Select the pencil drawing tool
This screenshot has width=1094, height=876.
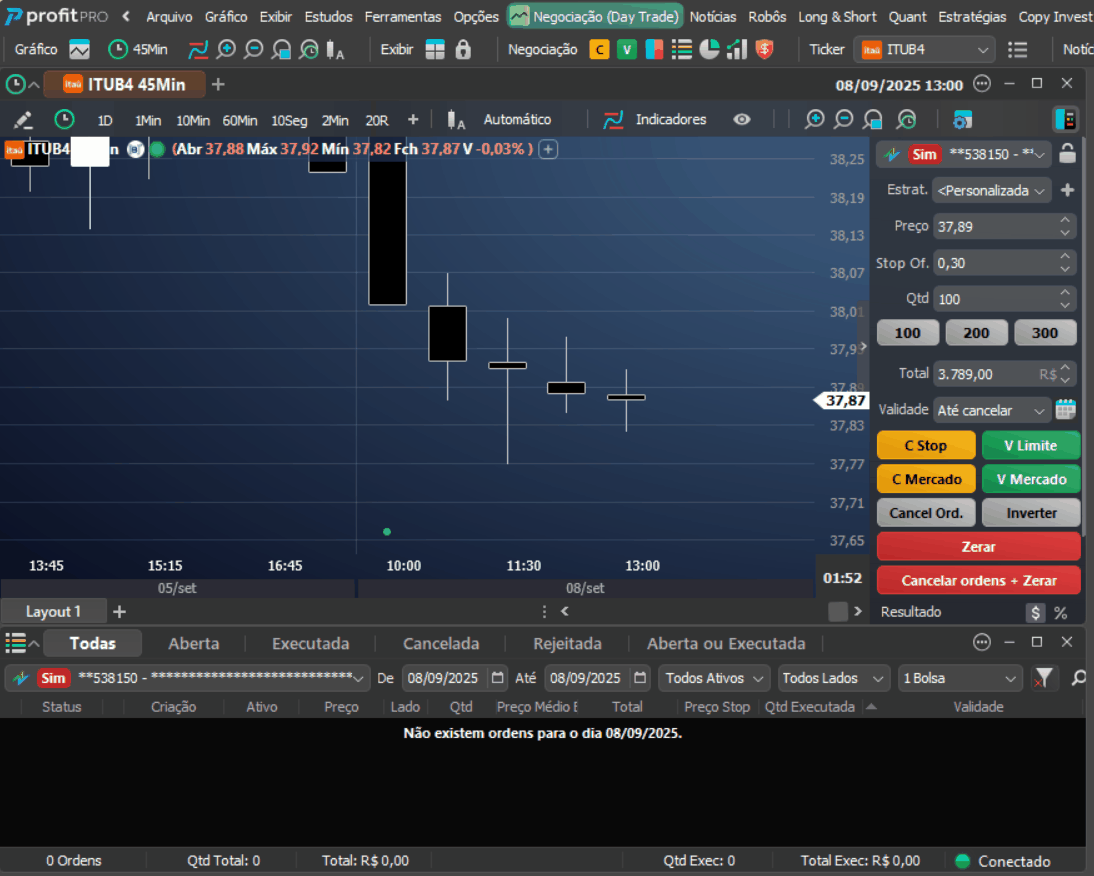tap(23, 120)
